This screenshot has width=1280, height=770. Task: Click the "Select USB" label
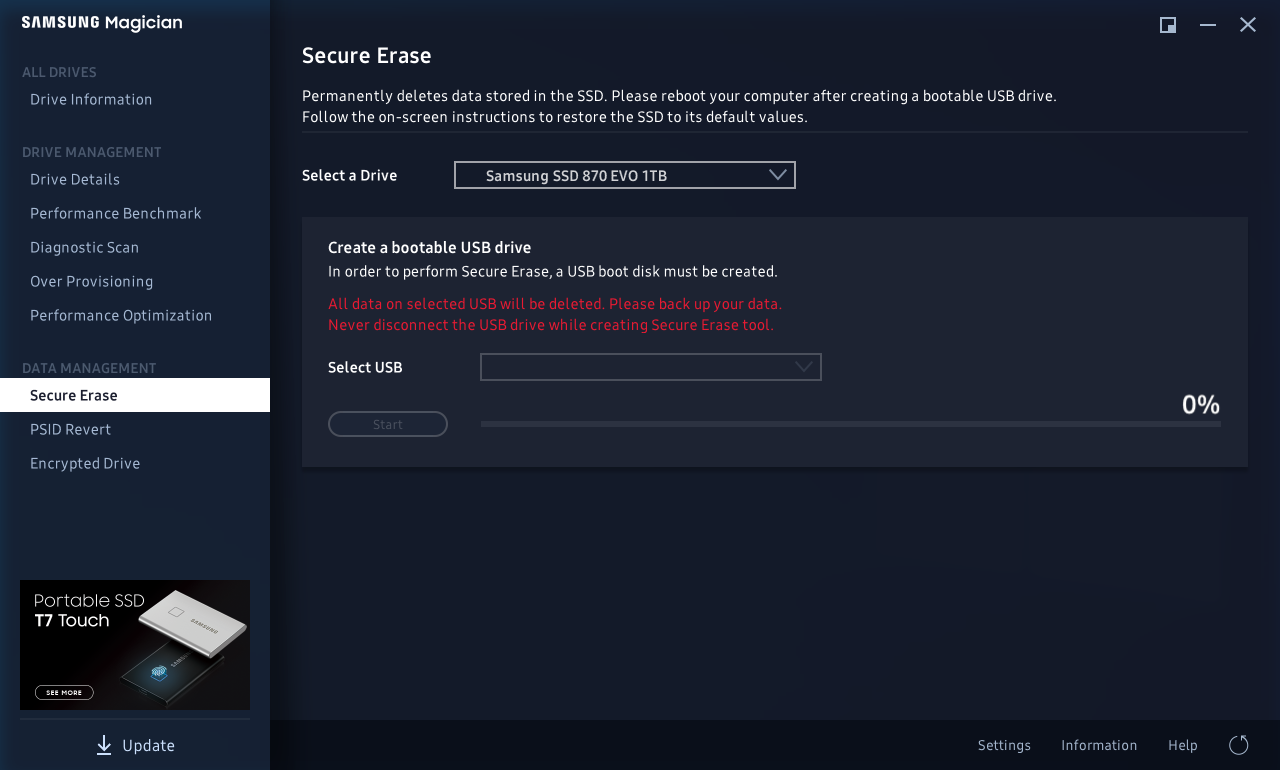click(x=365, y=367)
